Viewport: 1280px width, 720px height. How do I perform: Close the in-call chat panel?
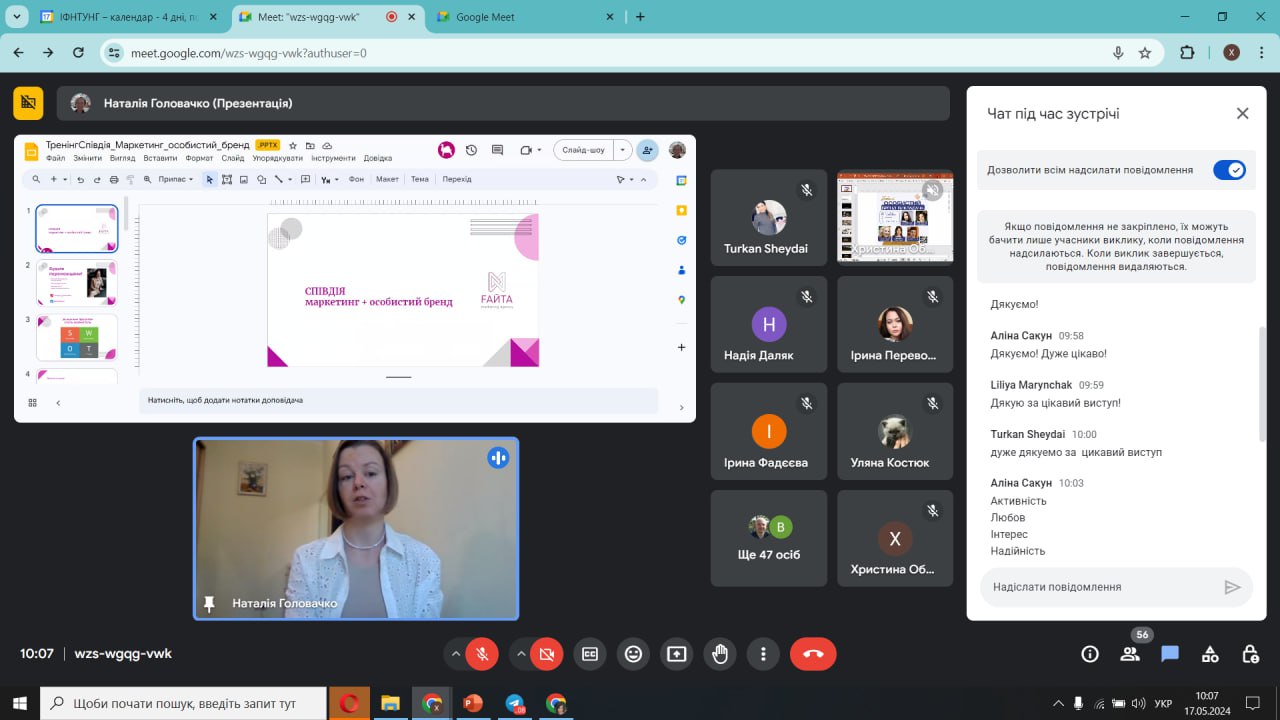point(1242,114)
